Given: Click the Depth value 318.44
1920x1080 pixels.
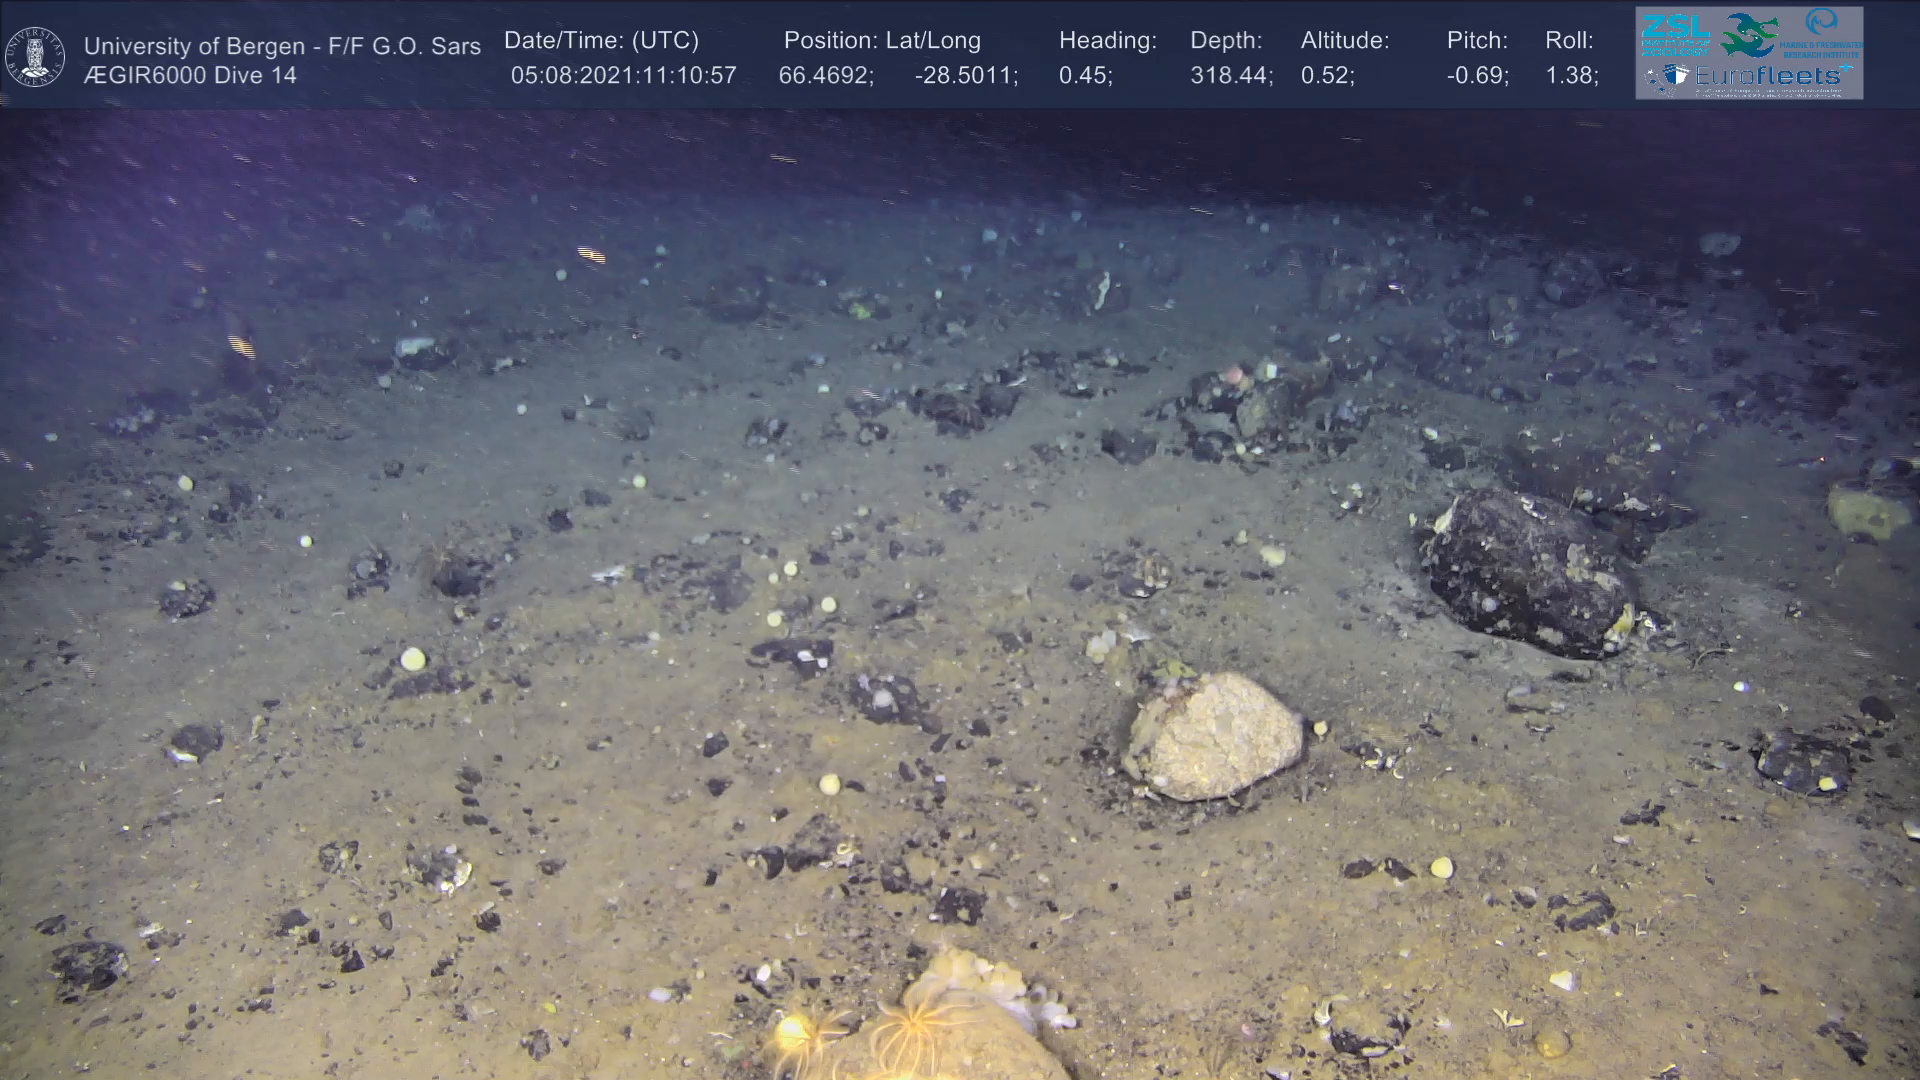Looking at the screenshot, I should pos(1231,76).
